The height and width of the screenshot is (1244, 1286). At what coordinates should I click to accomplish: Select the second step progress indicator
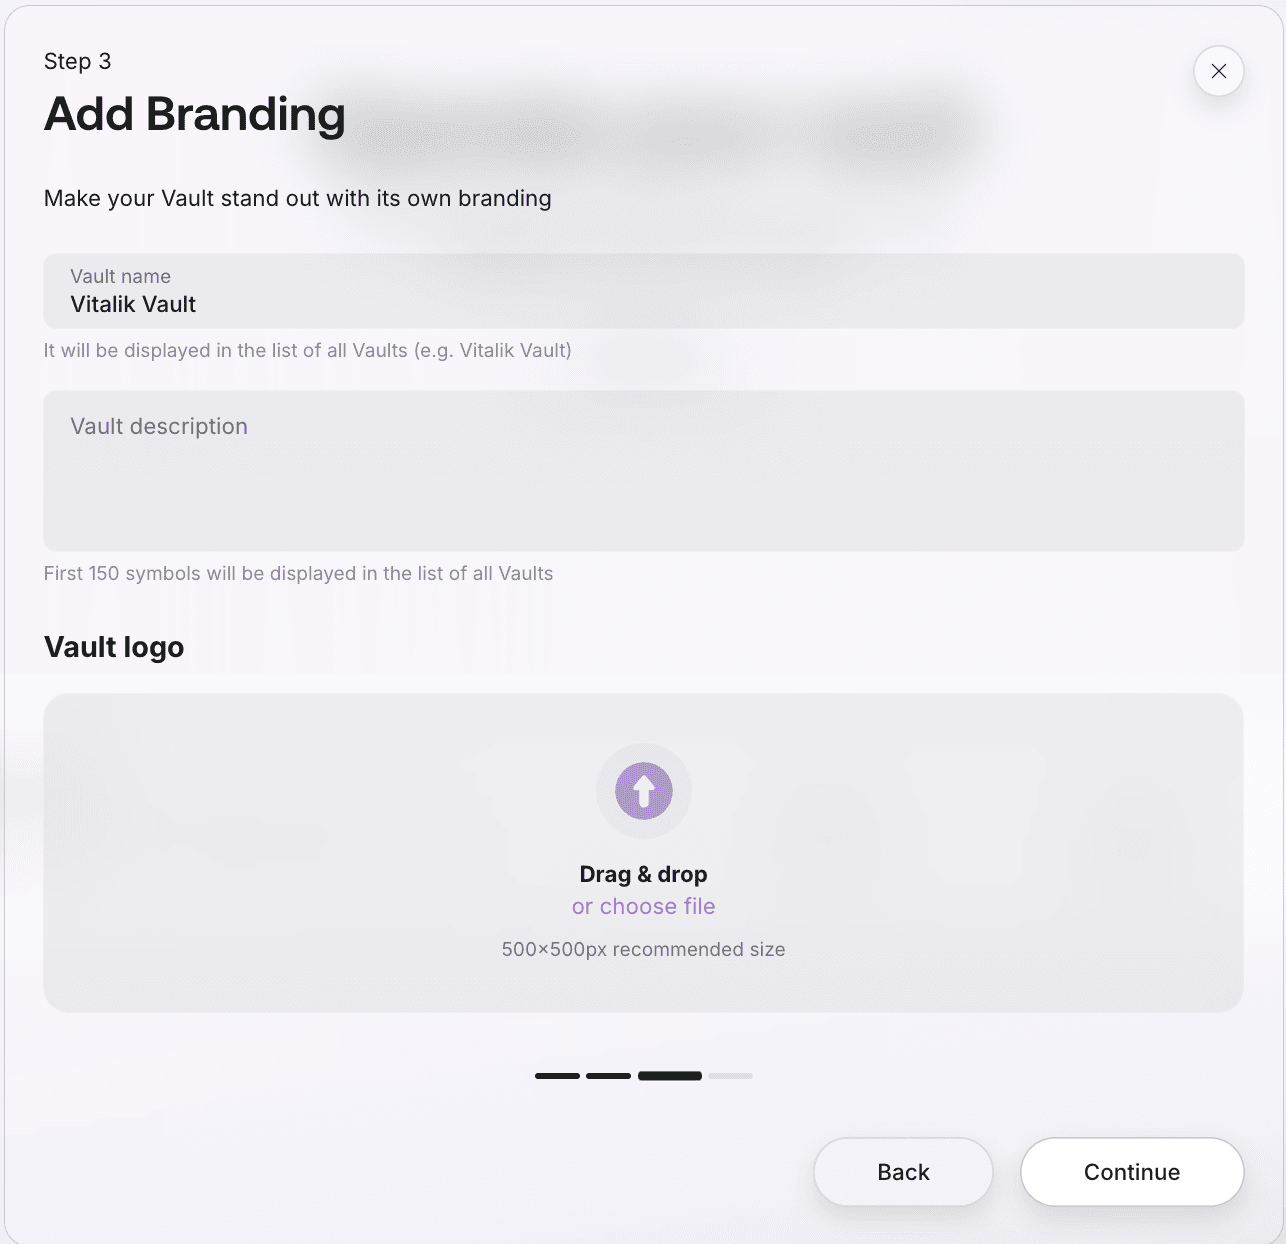coord(608,1076)
